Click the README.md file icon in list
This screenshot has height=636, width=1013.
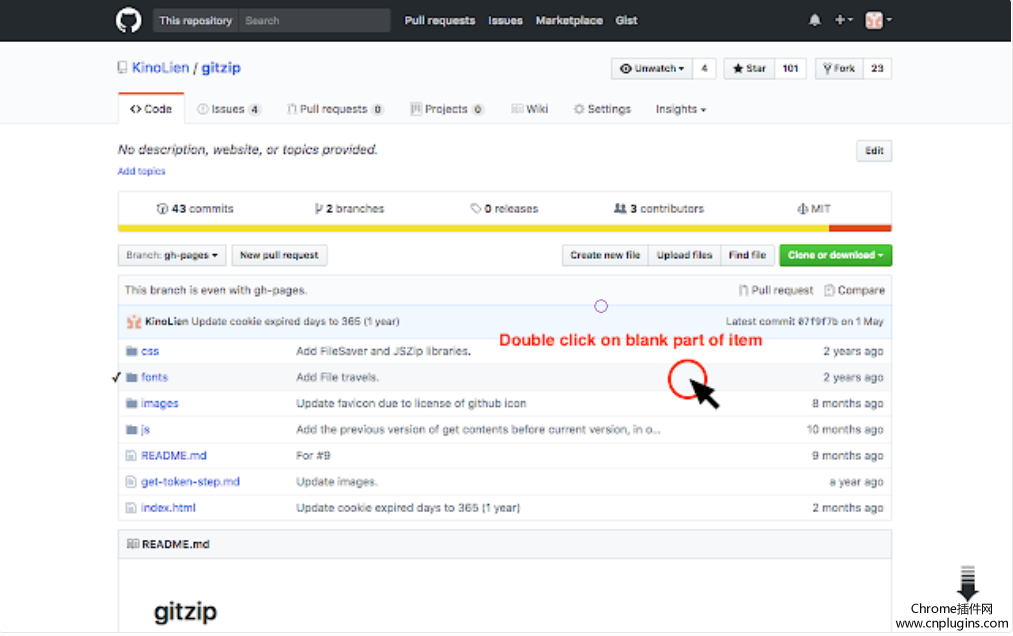click(x=131, y=456)
